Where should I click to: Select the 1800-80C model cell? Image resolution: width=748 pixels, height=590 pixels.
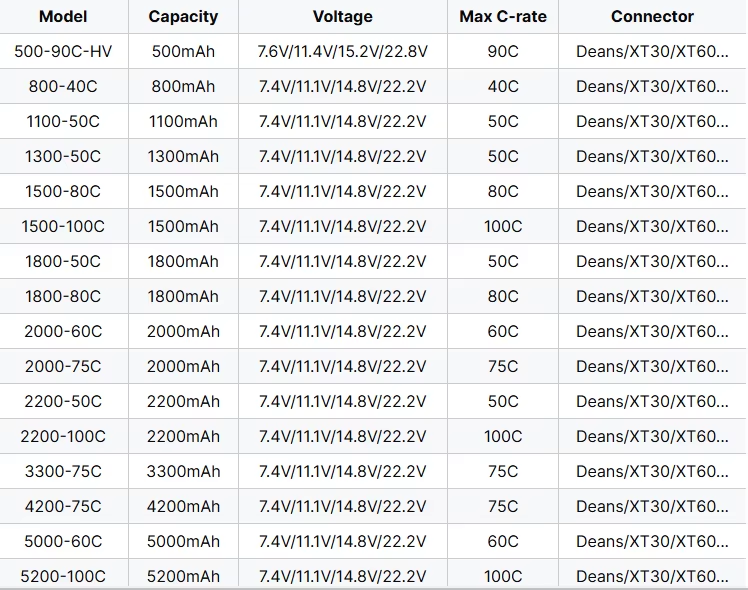click(64, 297)
